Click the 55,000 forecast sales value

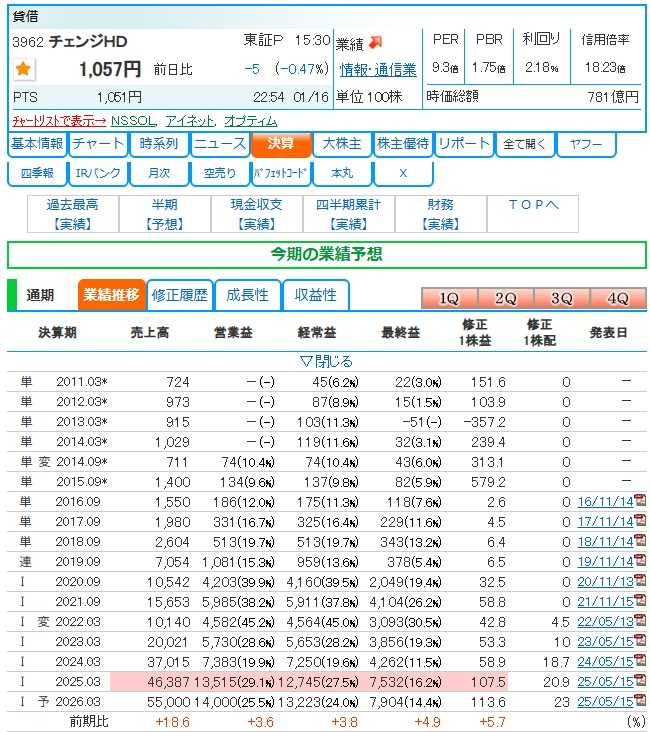coord(169,702)
